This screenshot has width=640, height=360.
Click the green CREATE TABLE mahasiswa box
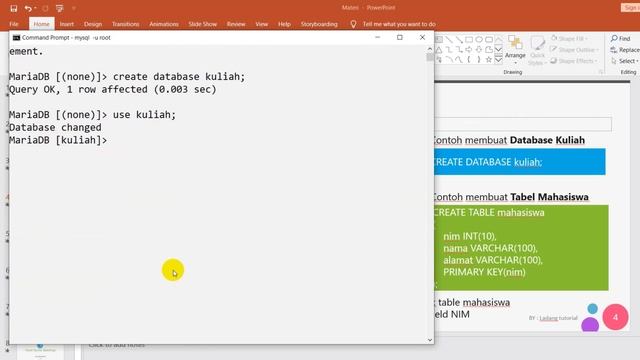pyautogui.click(x=521, y=248)
